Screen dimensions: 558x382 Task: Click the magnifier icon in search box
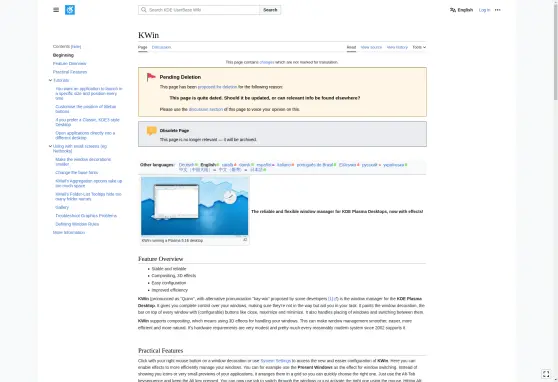tap(144, 10)
